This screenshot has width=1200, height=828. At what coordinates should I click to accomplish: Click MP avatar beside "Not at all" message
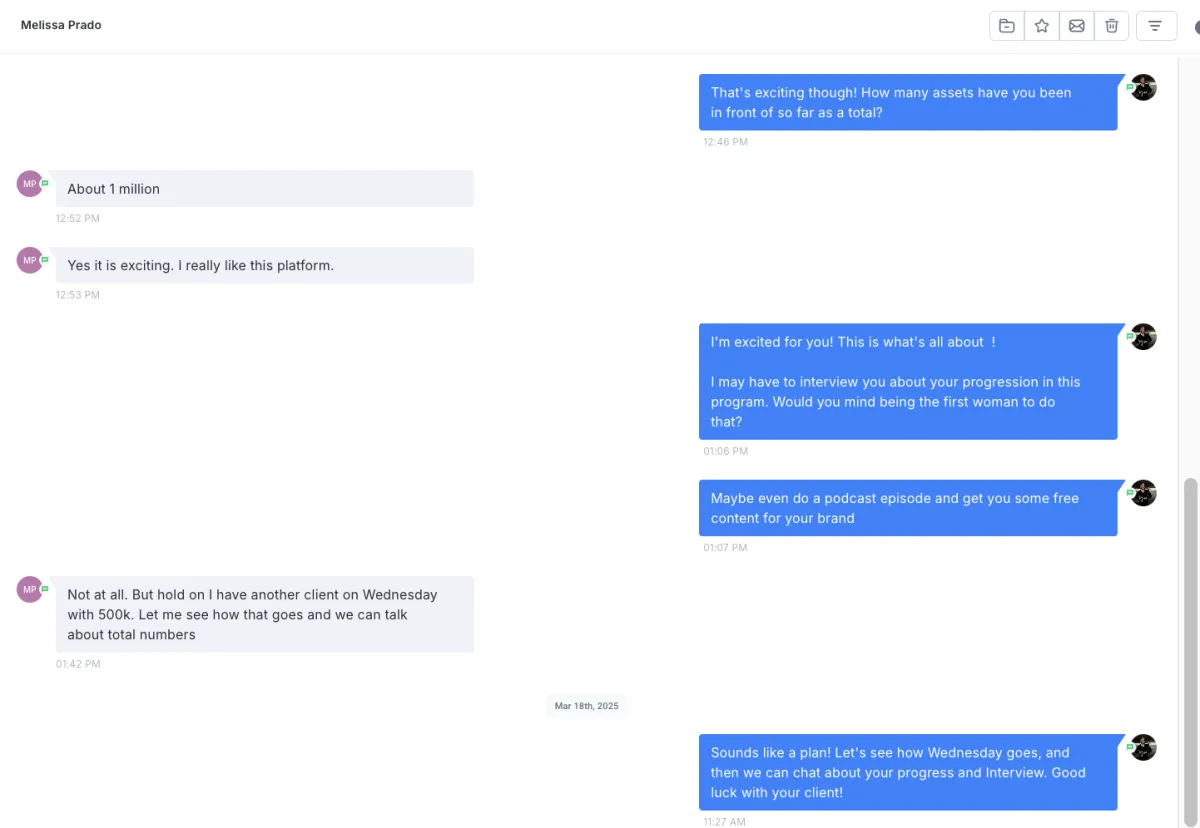point(30,590)
